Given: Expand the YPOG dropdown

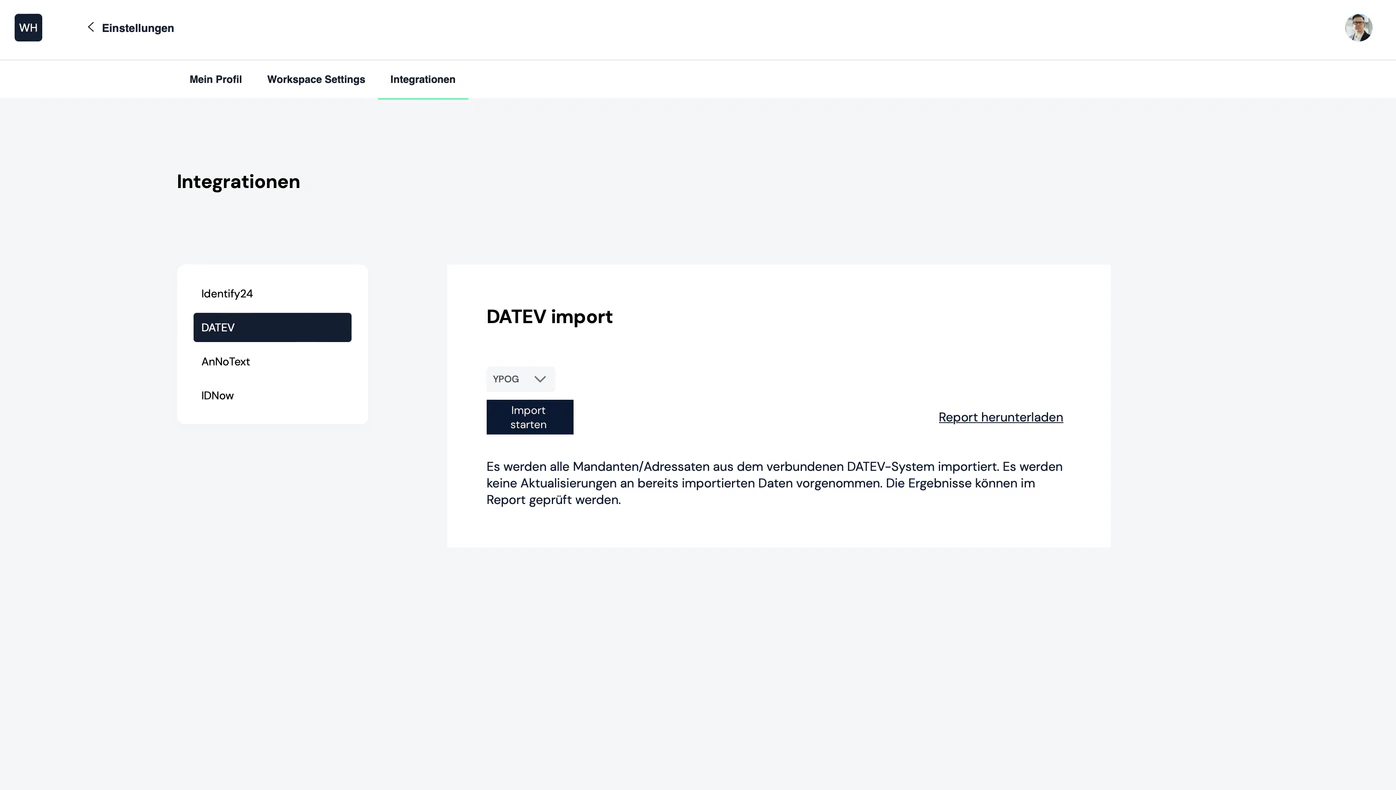Looking at the screenshot, I should tap(520, 379).
